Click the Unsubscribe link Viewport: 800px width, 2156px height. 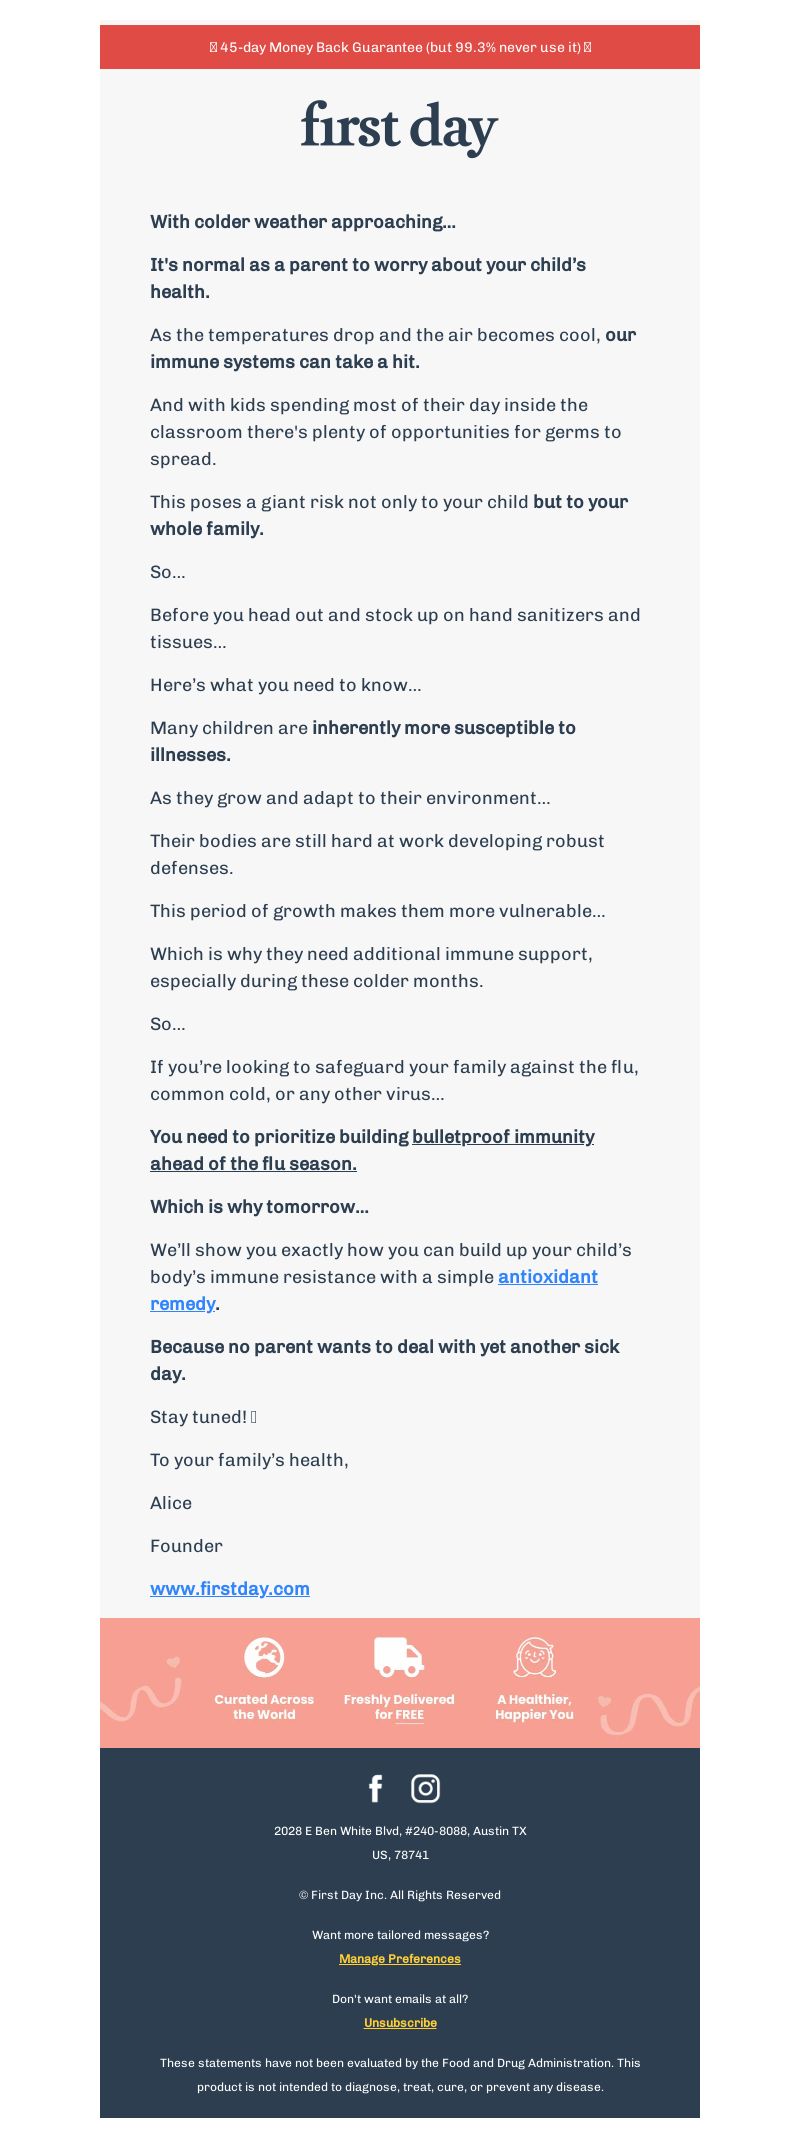click(400, 2022)
